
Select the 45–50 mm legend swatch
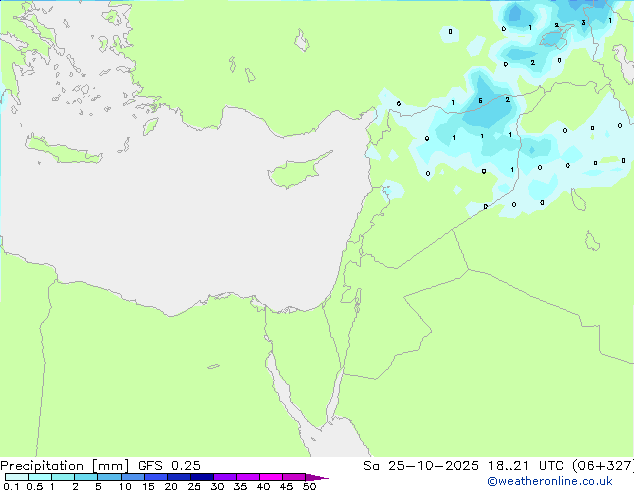click(294, 477)
